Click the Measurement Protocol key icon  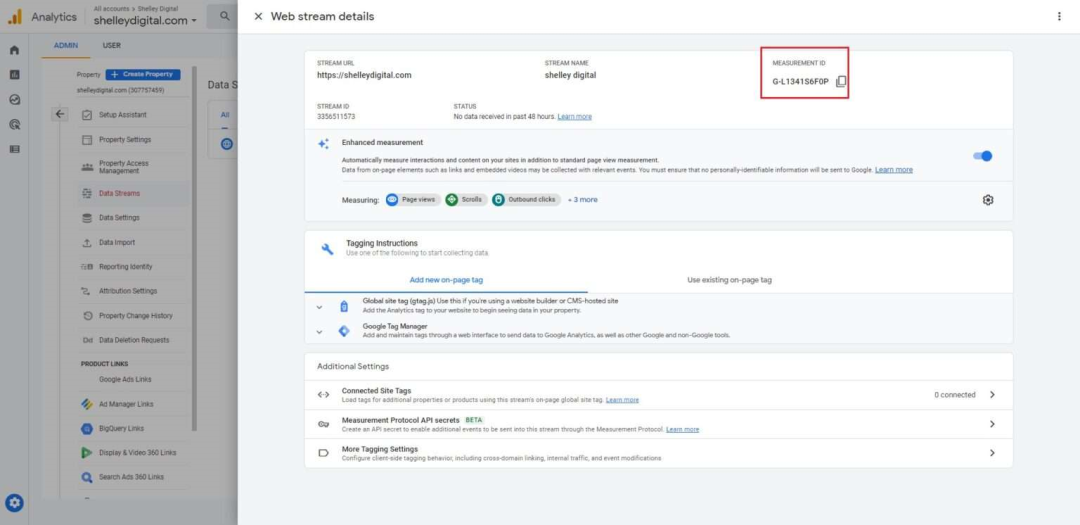[323, 424]
